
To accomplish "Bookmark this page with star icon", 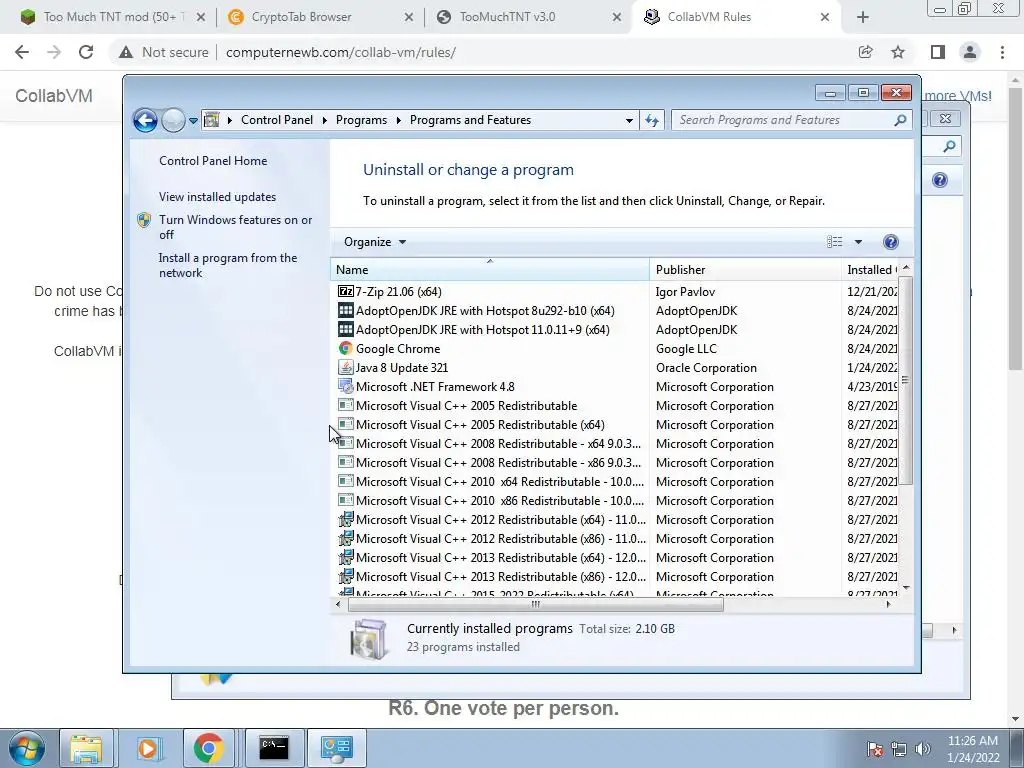I will (898, 52).
